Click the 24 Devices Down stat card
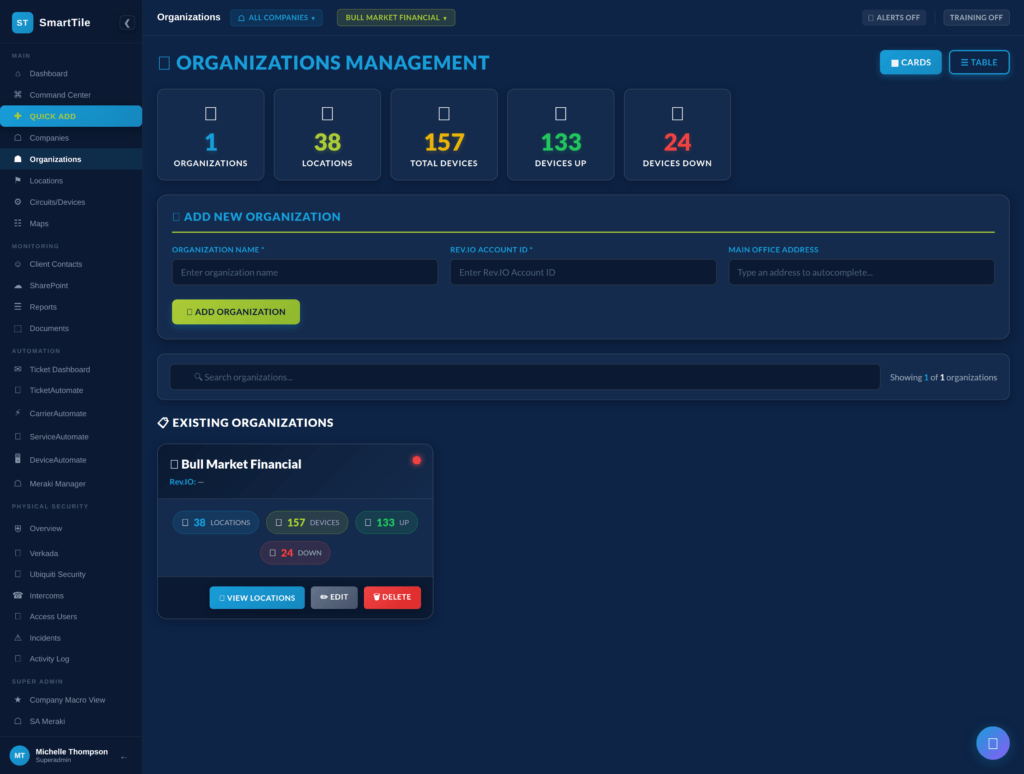 point(677,135)
